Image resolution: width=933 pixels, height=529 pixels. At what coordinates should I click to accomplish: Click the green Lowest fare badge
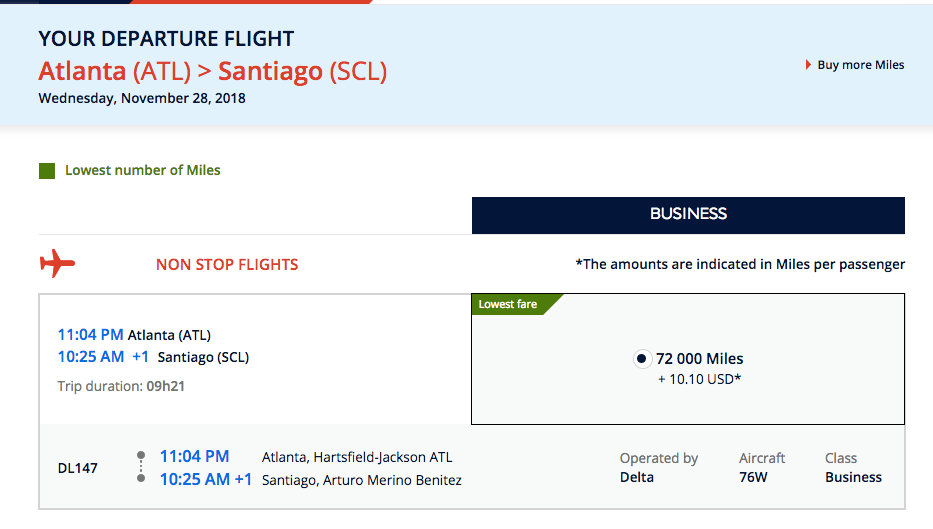pos(510,304)
